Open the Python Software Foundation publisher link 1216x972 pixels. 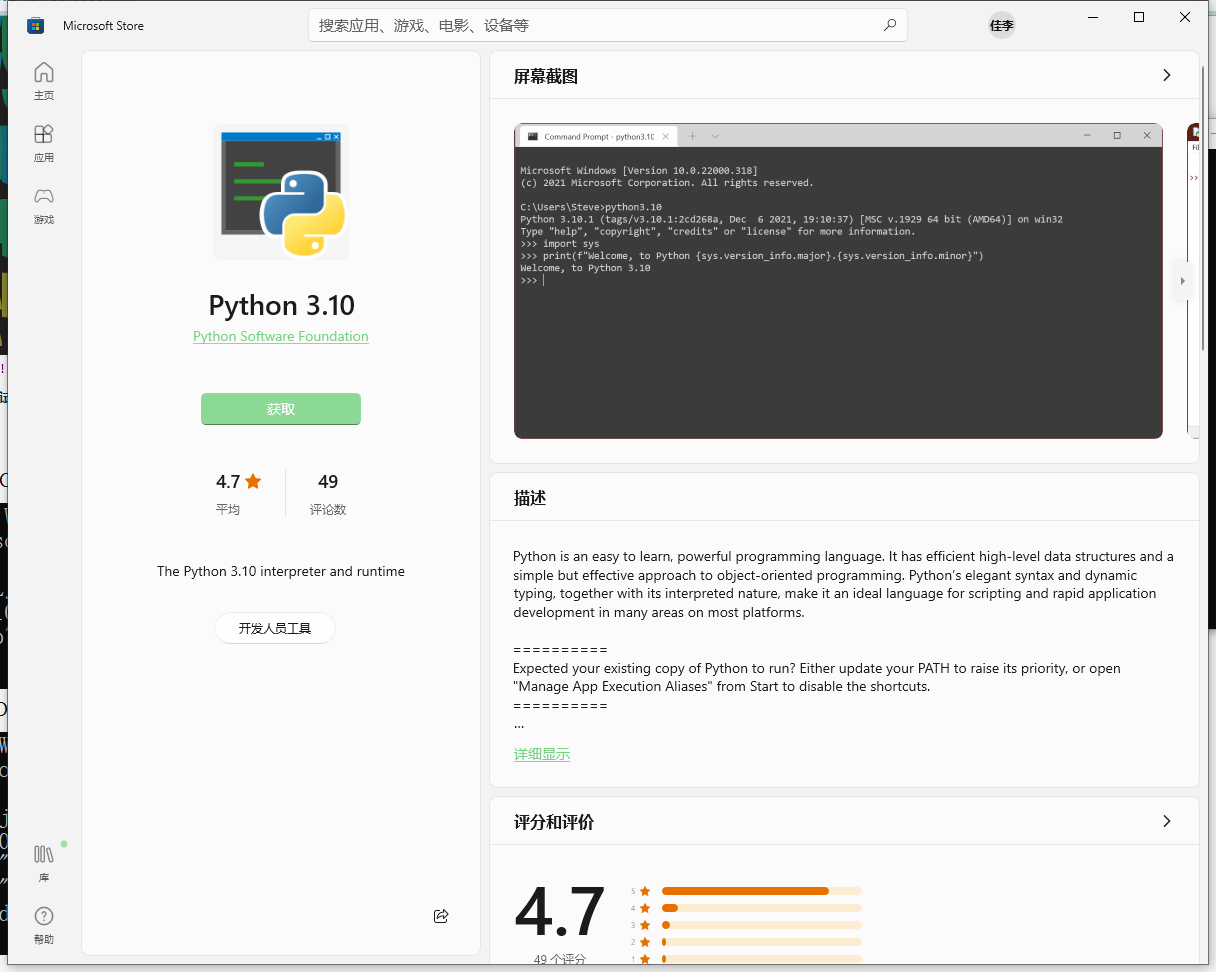[281, 336]
